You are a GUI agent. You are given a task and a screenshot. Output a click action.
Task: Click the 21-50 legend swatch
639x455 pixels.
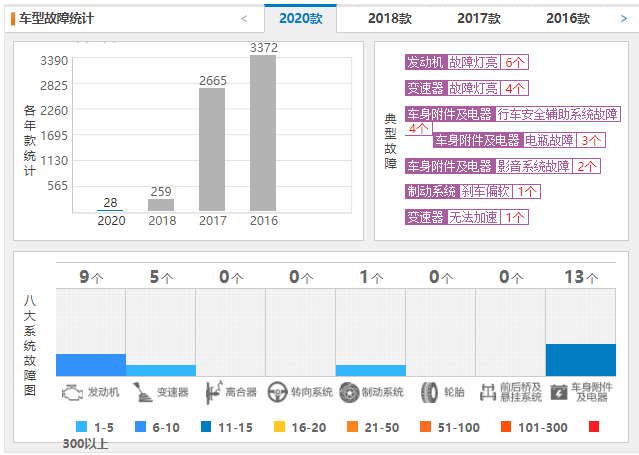[x=353, y=426]
